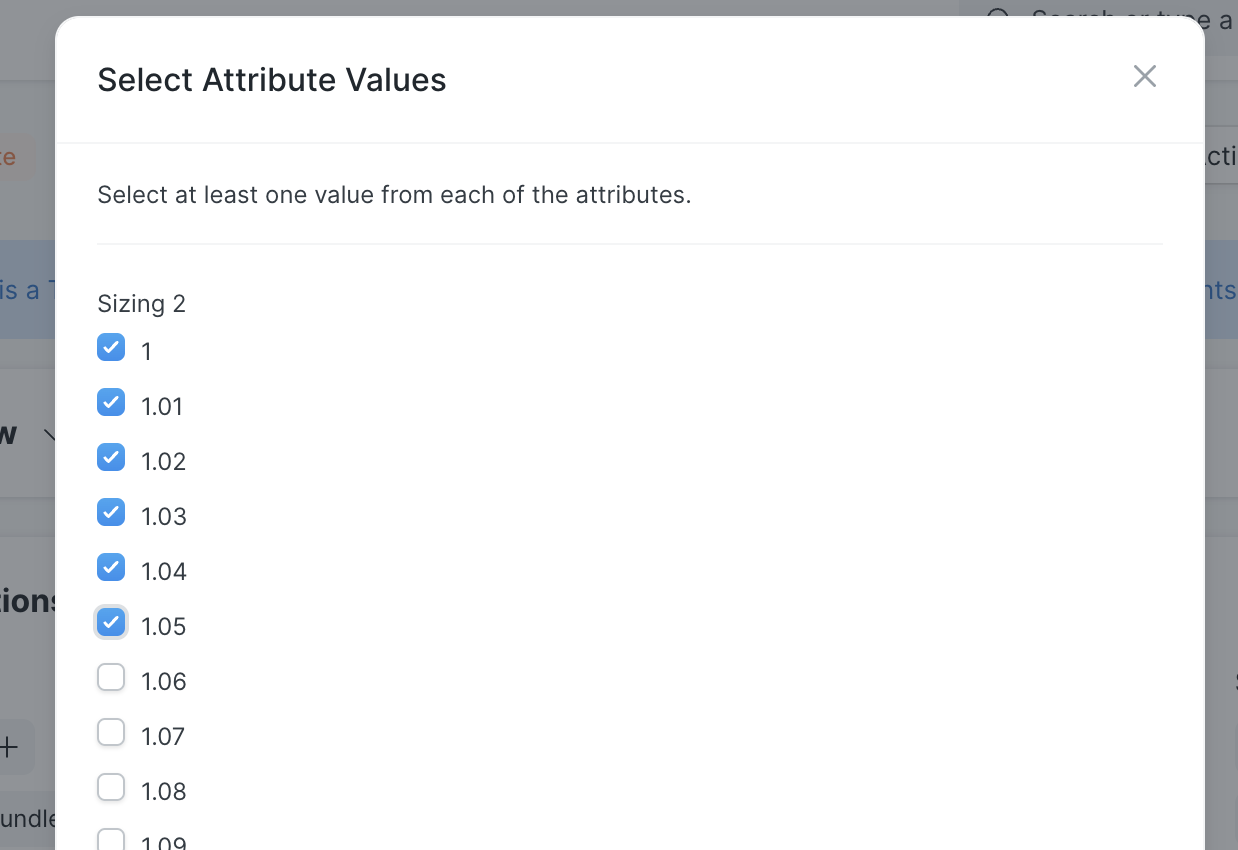Viewport: 1238px width, 850px height.
Task: Click the "undle" label at bottom left
Action: (22, 818)
